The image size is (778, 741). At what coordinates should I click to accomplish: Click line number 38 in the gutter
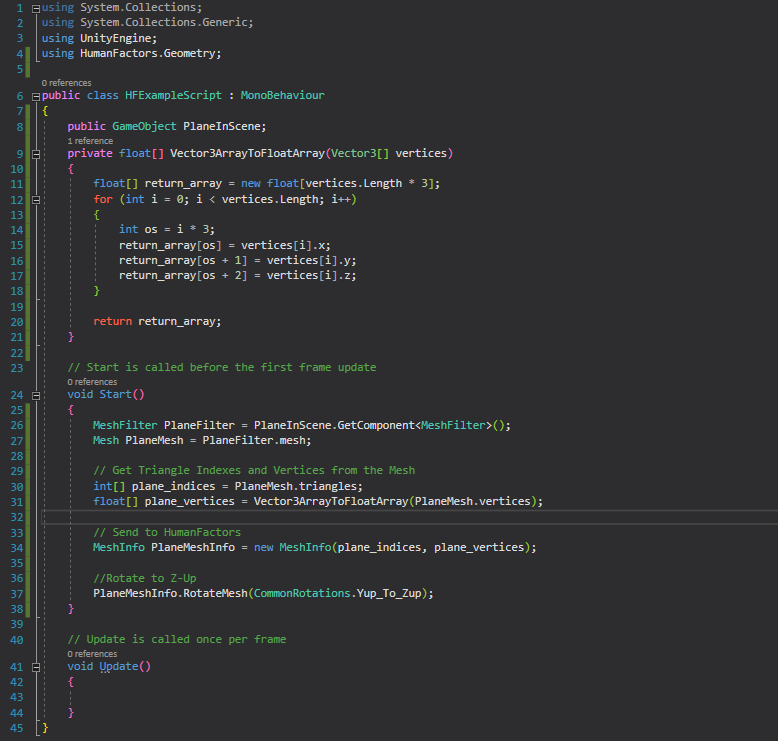point(16,609)
